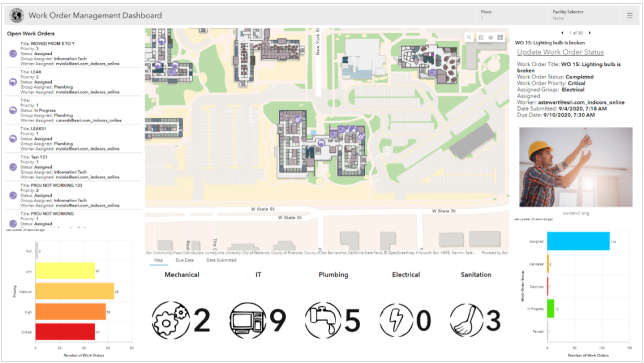This screenshot has height=363, width=644.
Task: Click the Mechanical gear indicator icon
Action: (x=170, y=320)
